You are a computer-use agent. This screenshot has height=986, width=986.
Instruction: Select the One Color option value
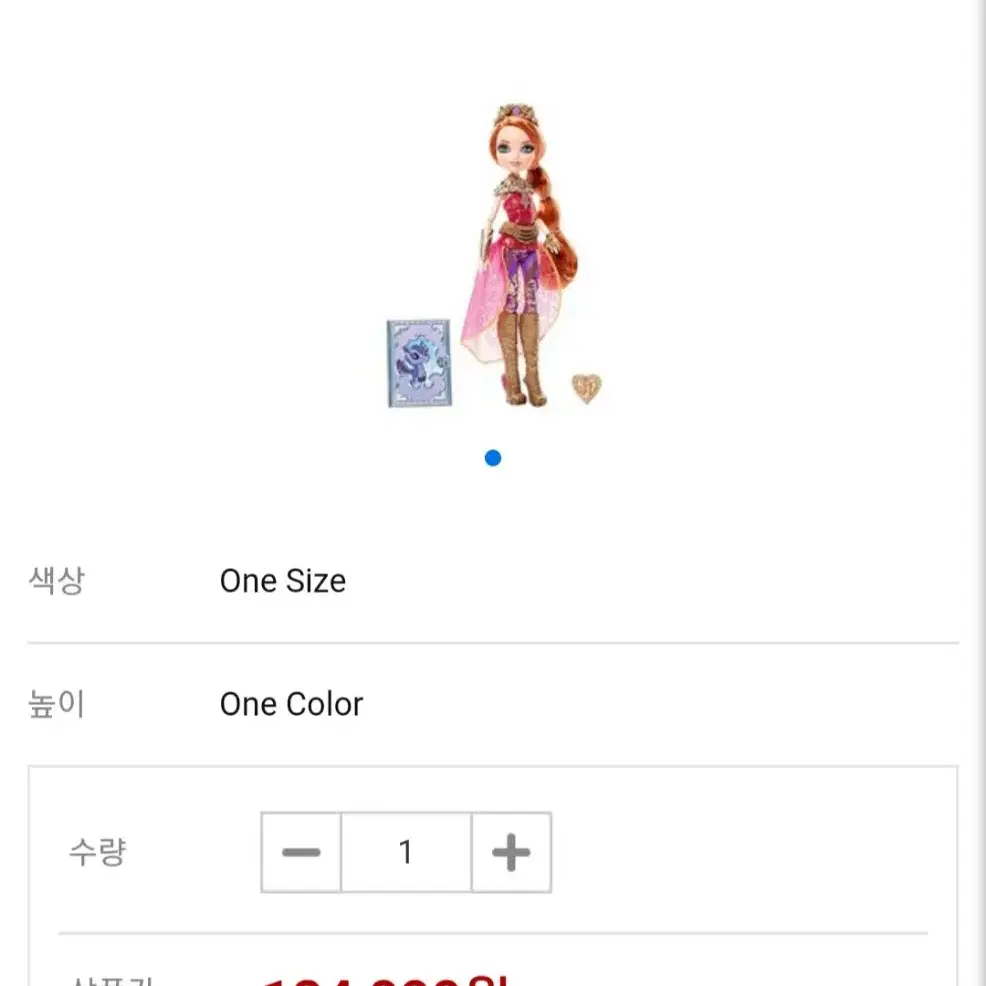point(291,704)
